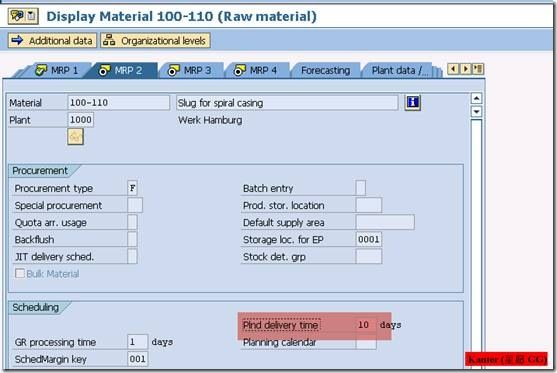The image size is (557, 373).
Task: Click the SchedMargin key field 001
Action: coord(137,359)
